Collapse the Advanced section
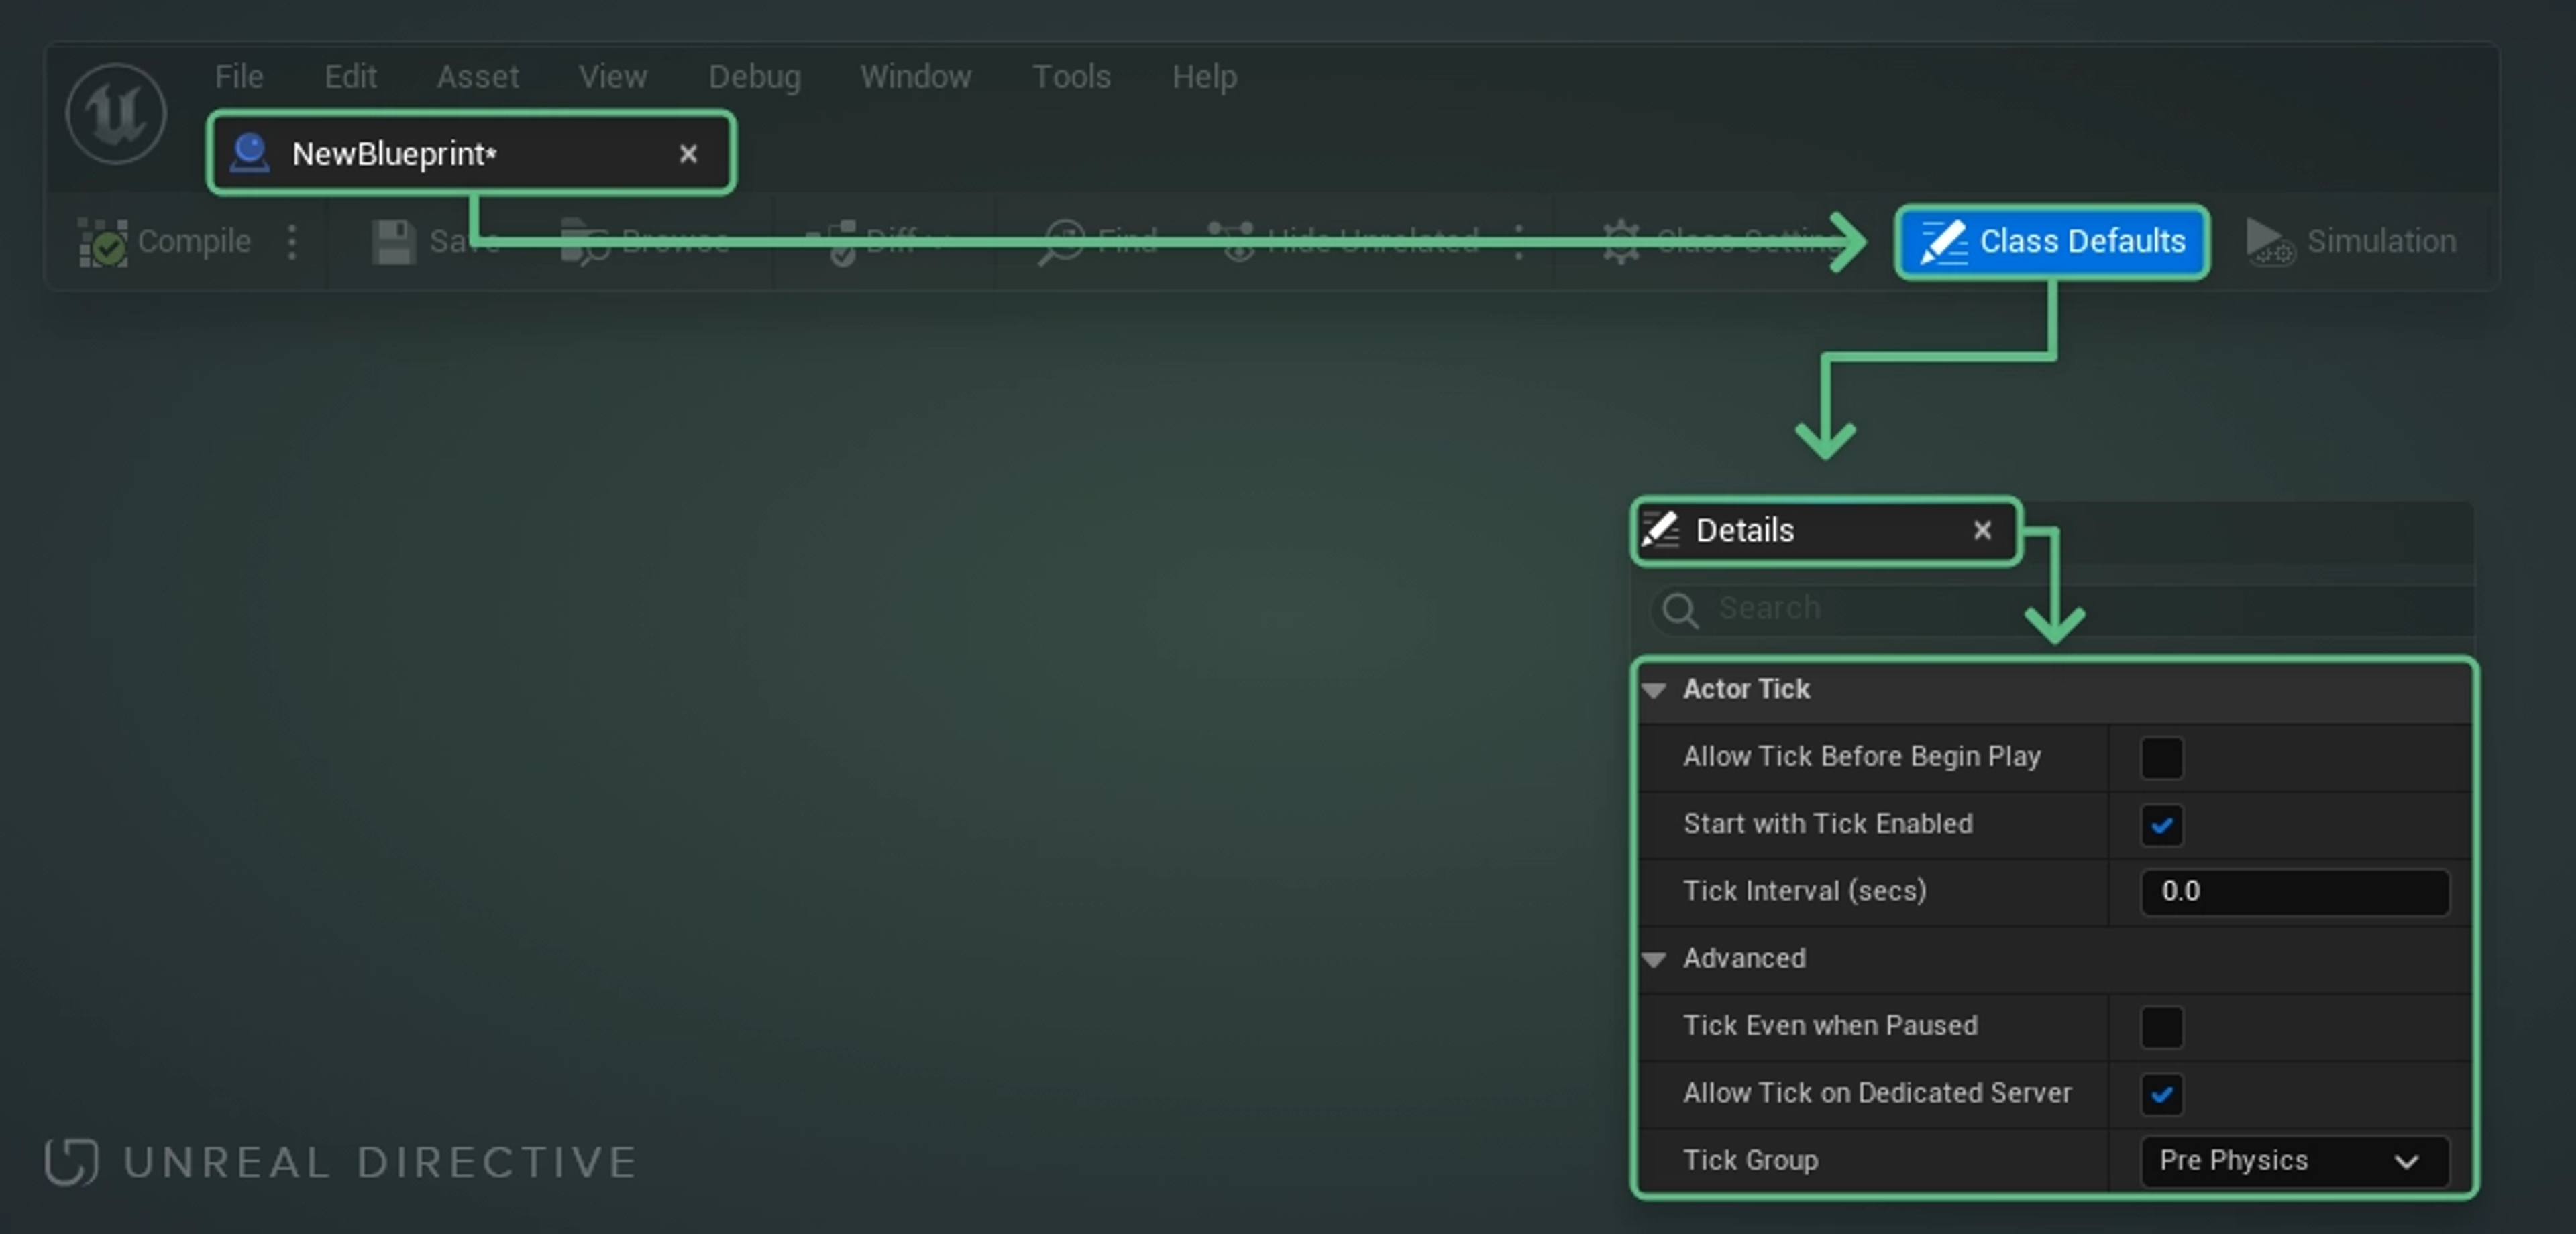This screenshot has width=2576, height=1234. point(1654,959)
